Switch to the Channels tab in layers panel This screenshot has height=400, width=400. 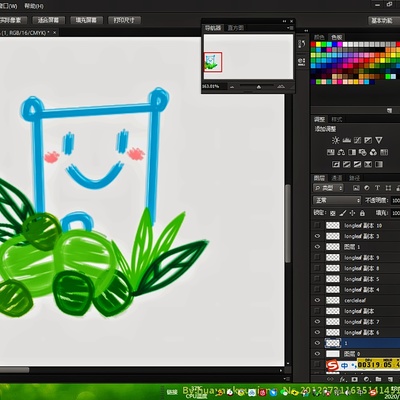click(337, 178)
